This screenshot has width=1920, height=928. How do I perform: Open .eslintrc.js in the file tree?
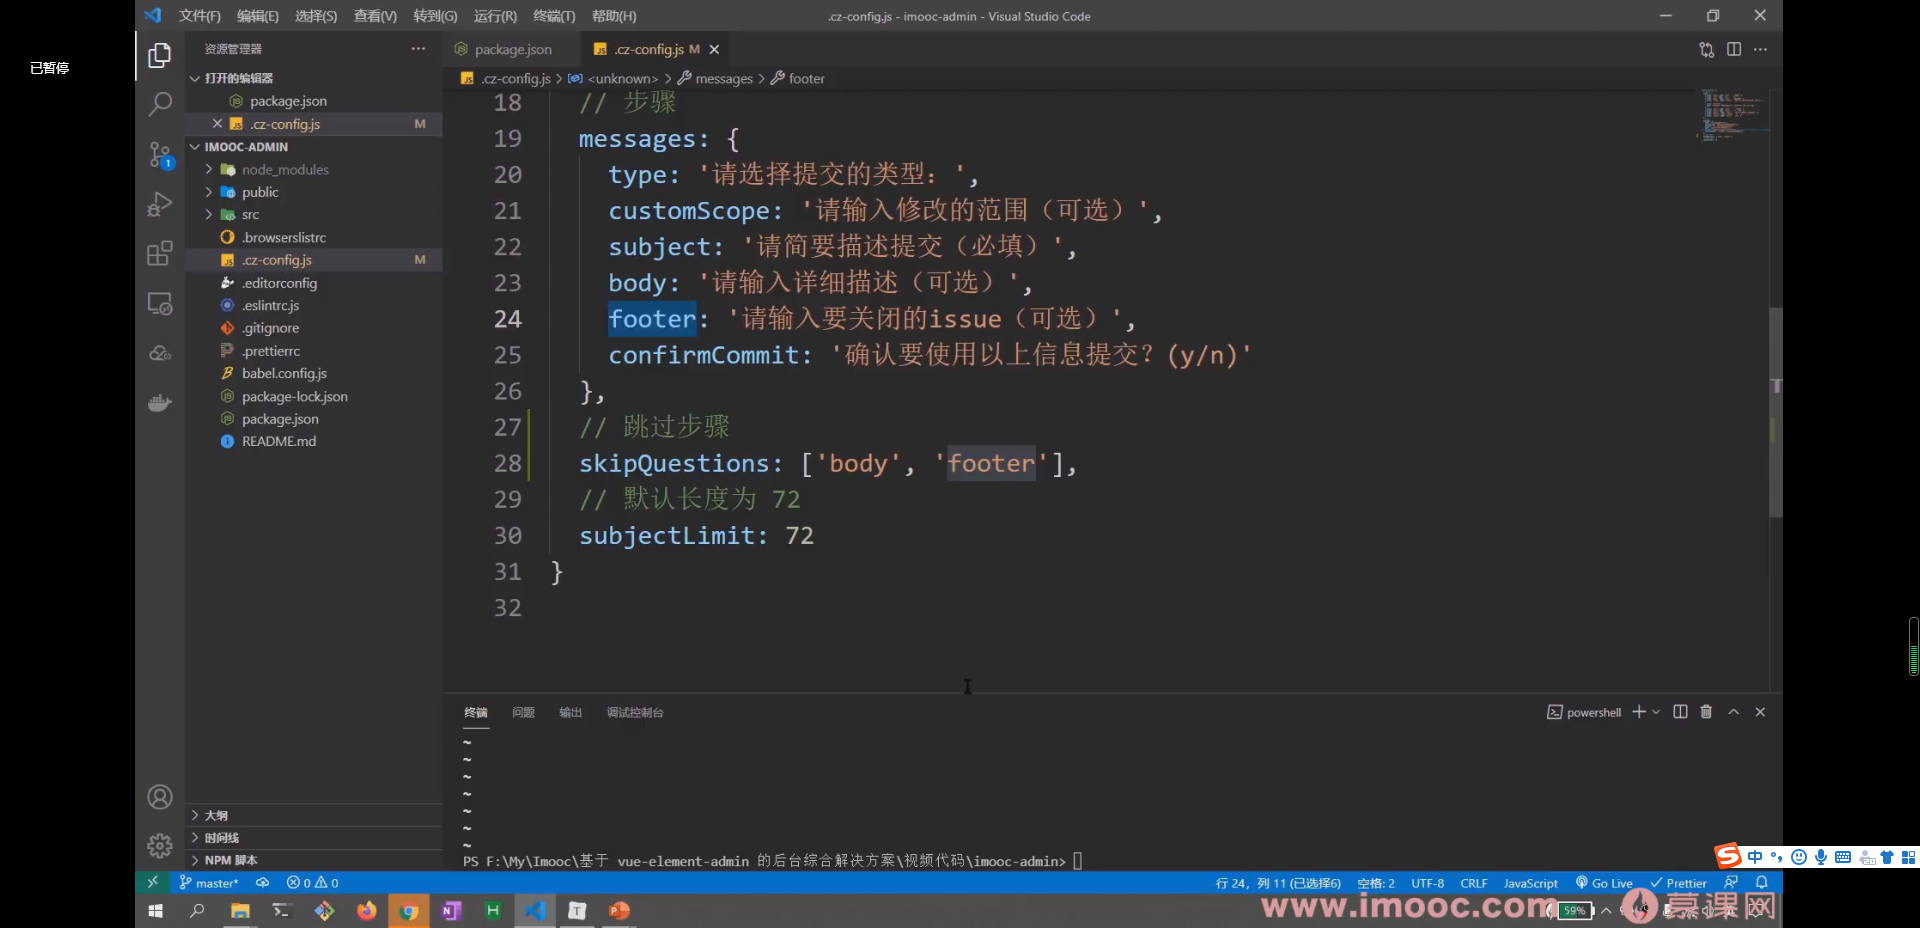(x=270, y=306)
